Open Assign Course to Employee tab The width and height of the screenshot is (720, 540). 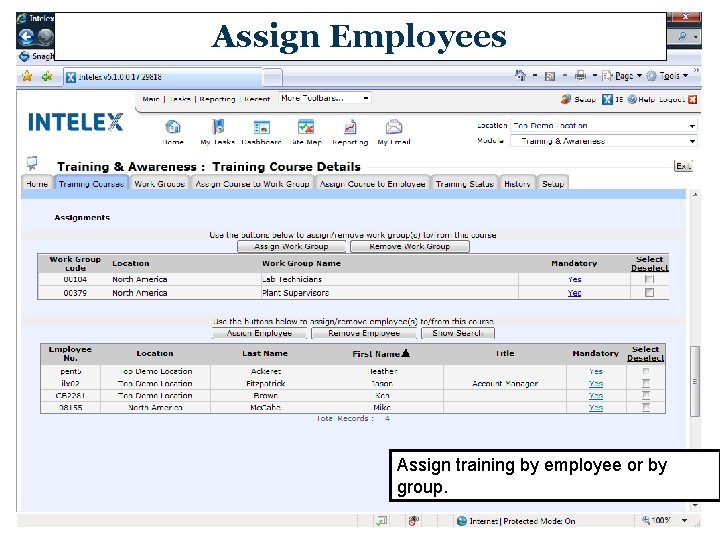click(372, 183)
